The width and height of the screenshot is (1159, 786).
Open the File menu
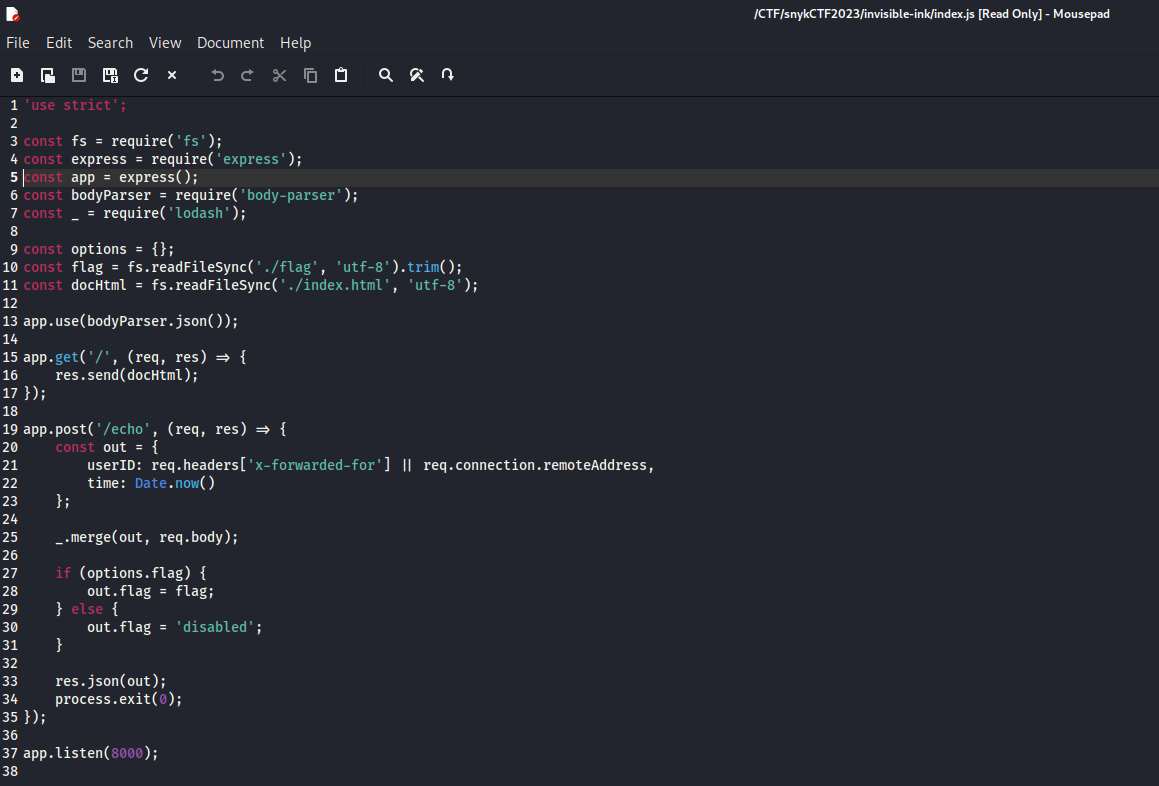[18, 43]
